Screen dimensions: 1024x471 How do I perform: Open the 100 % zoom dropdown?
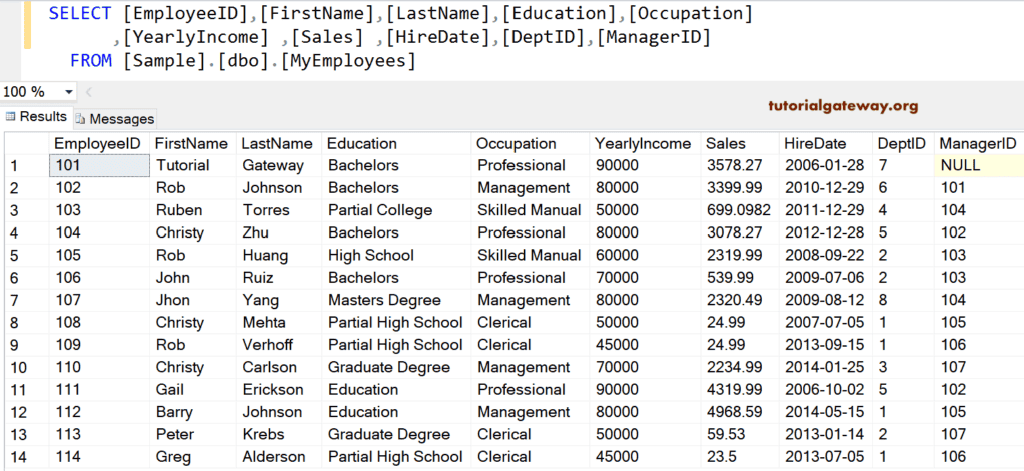(69, 92)
